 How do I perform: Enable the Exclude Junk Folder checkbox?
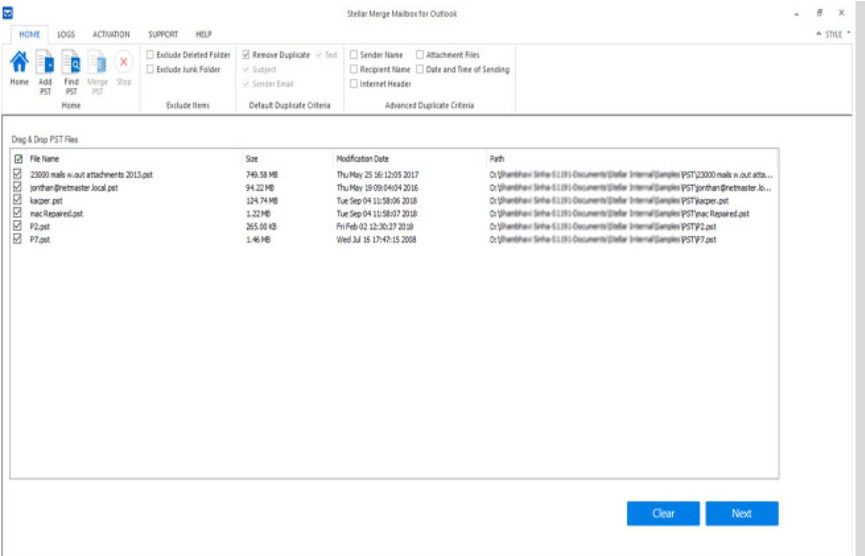pos(150,70)
